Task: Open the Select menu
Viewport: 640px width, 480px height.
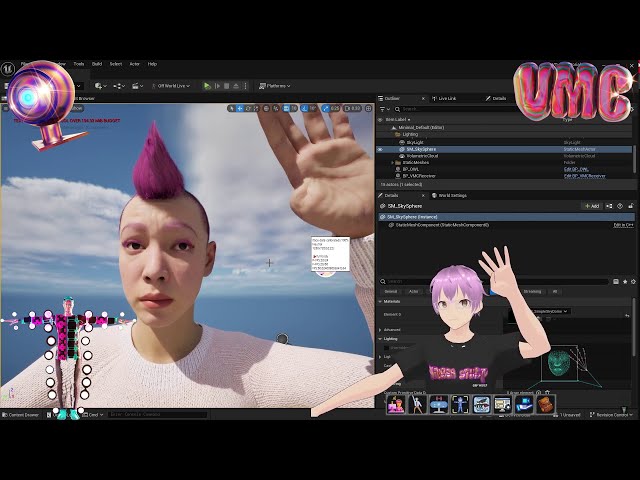Action: click(x=116, y=64)
